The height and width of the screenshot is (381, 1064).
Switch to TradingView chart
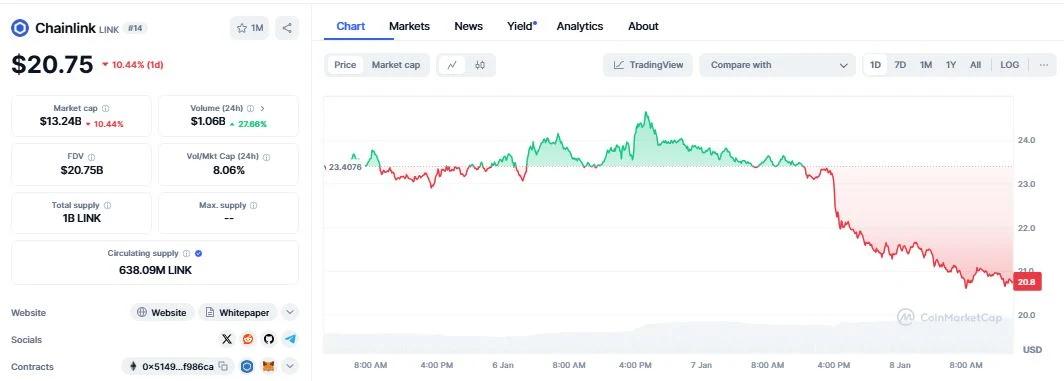pos(648,65)
